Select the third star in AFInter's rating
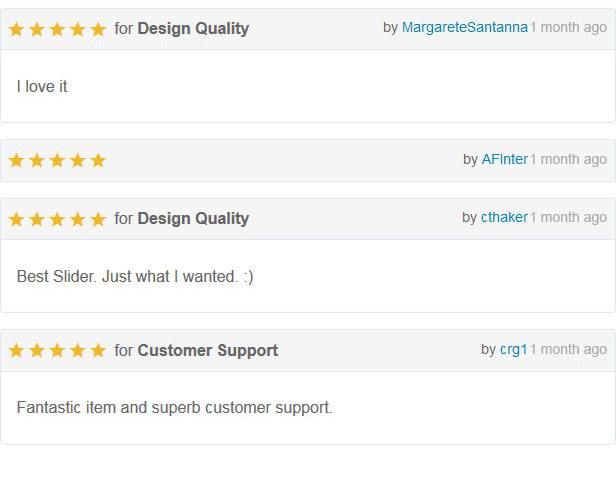Screen dimensions: 616x489 click(57, 160)
